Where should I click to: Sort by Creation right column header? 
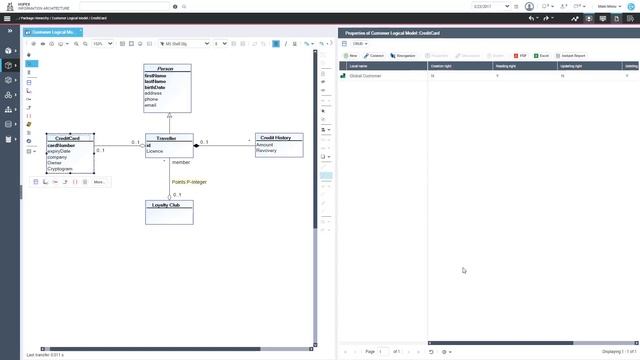[x=460, y=66]
